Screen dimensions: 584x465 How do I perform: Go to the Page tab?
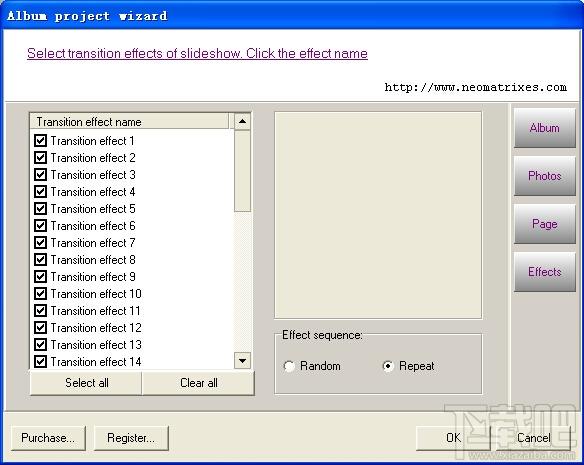click(x=545, y=224)
